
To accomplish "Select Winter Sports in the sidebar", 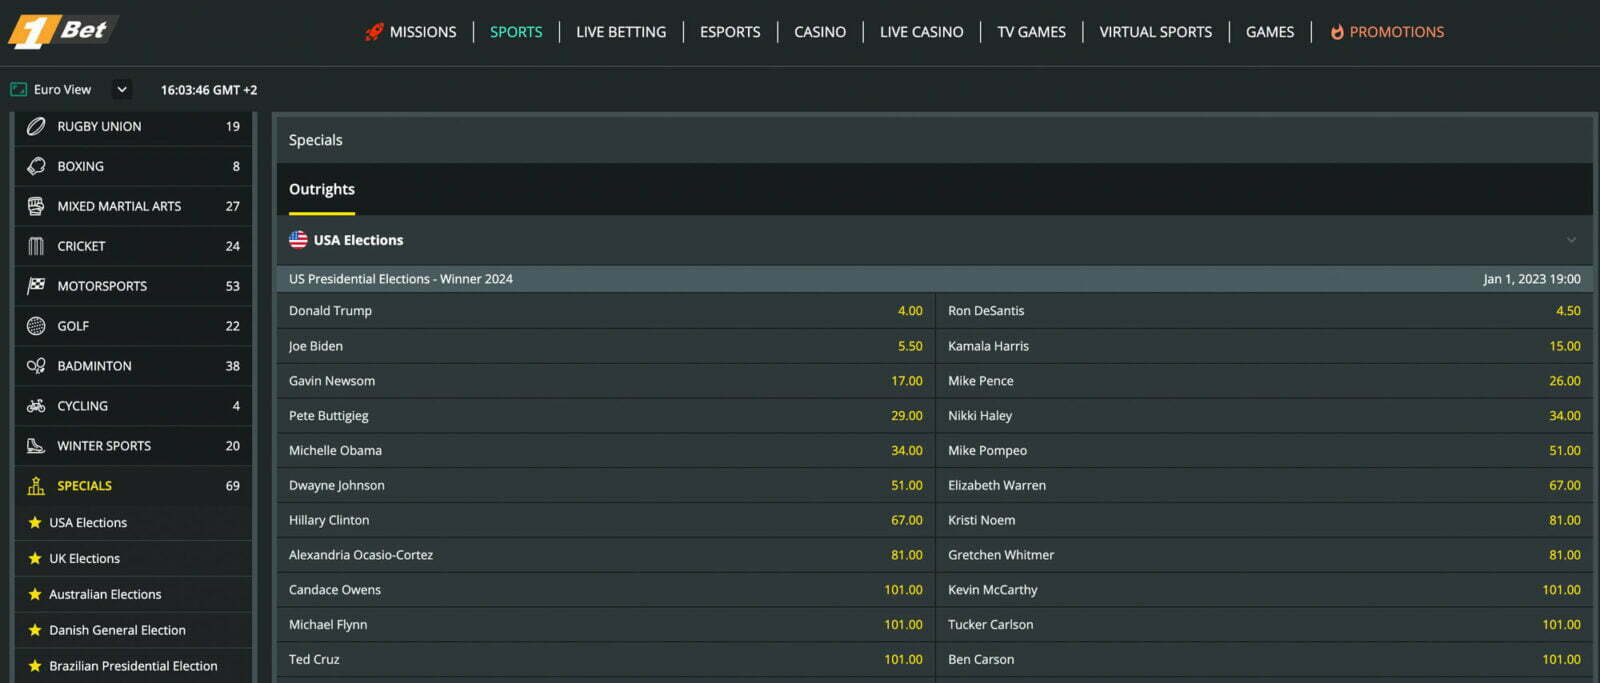I will tap(133, 446).
